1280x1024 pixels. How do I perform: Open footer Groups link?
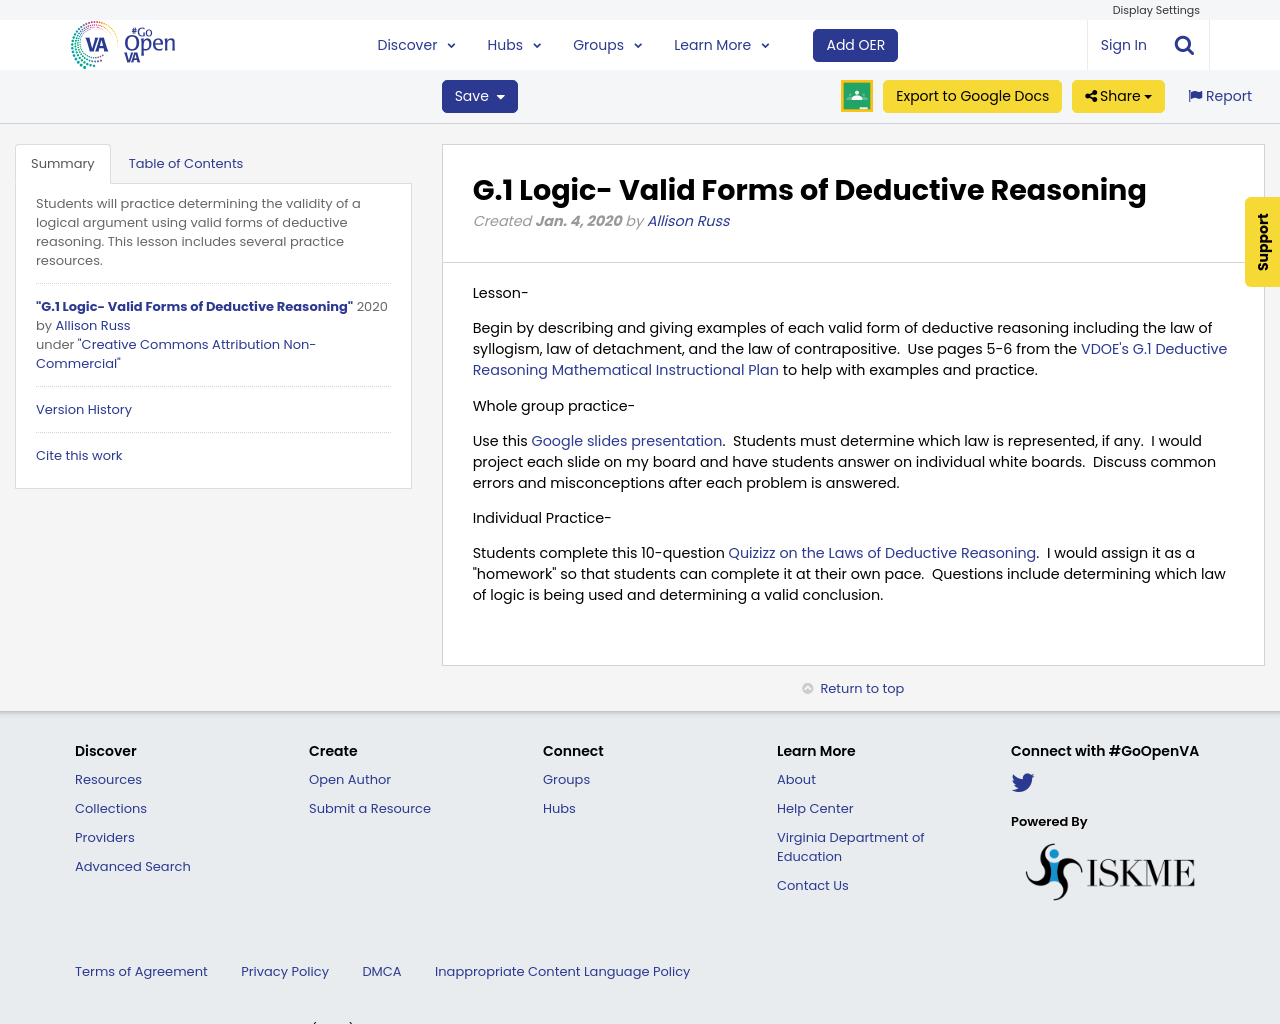click(566, 780)
